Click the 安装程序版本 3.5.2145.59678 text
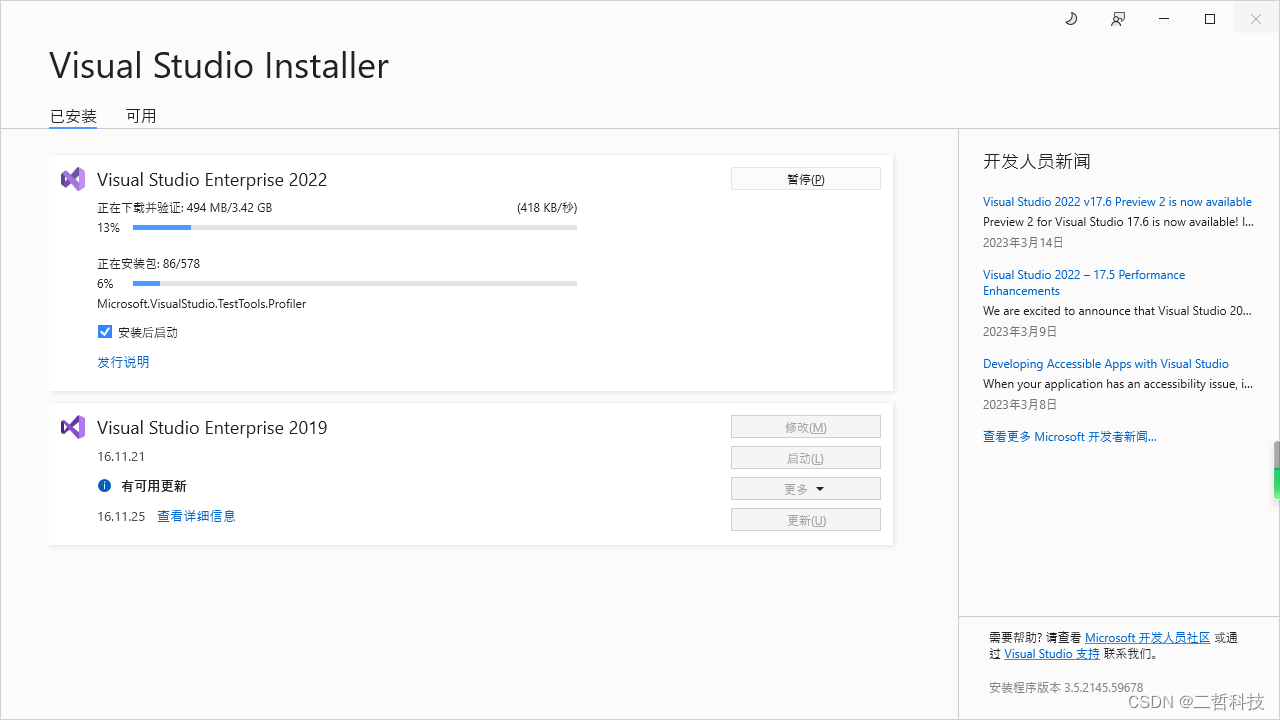 pos(1066,688)
